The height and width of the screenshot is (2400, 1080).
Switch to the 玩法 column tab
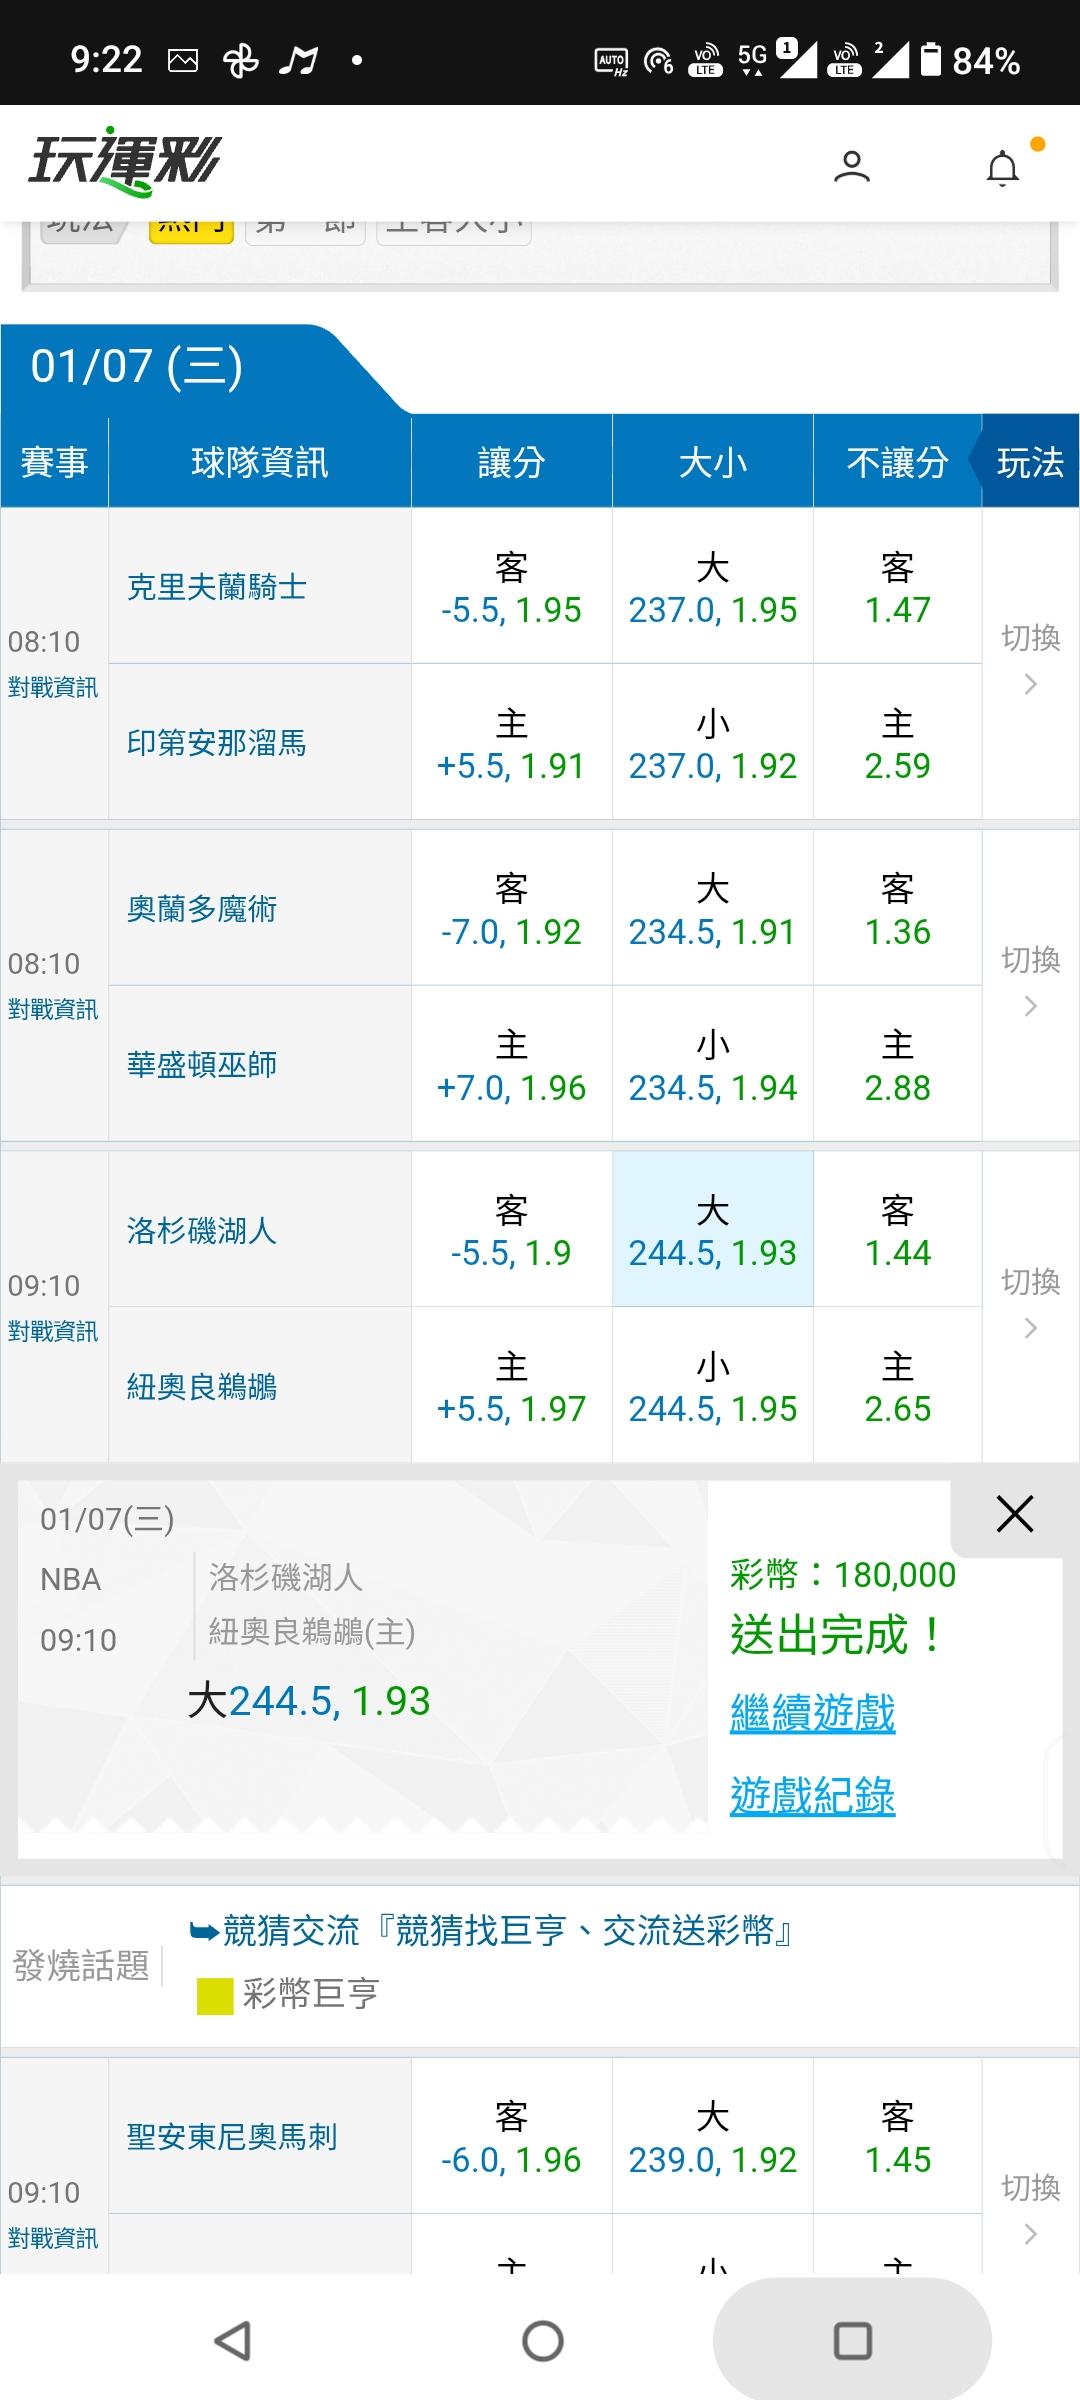point(1030,462)
